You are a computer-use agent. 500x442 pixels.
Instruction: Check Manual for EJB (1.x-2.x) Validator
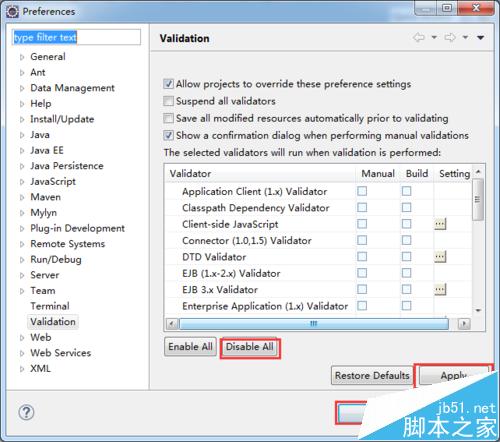pos(362,273)
